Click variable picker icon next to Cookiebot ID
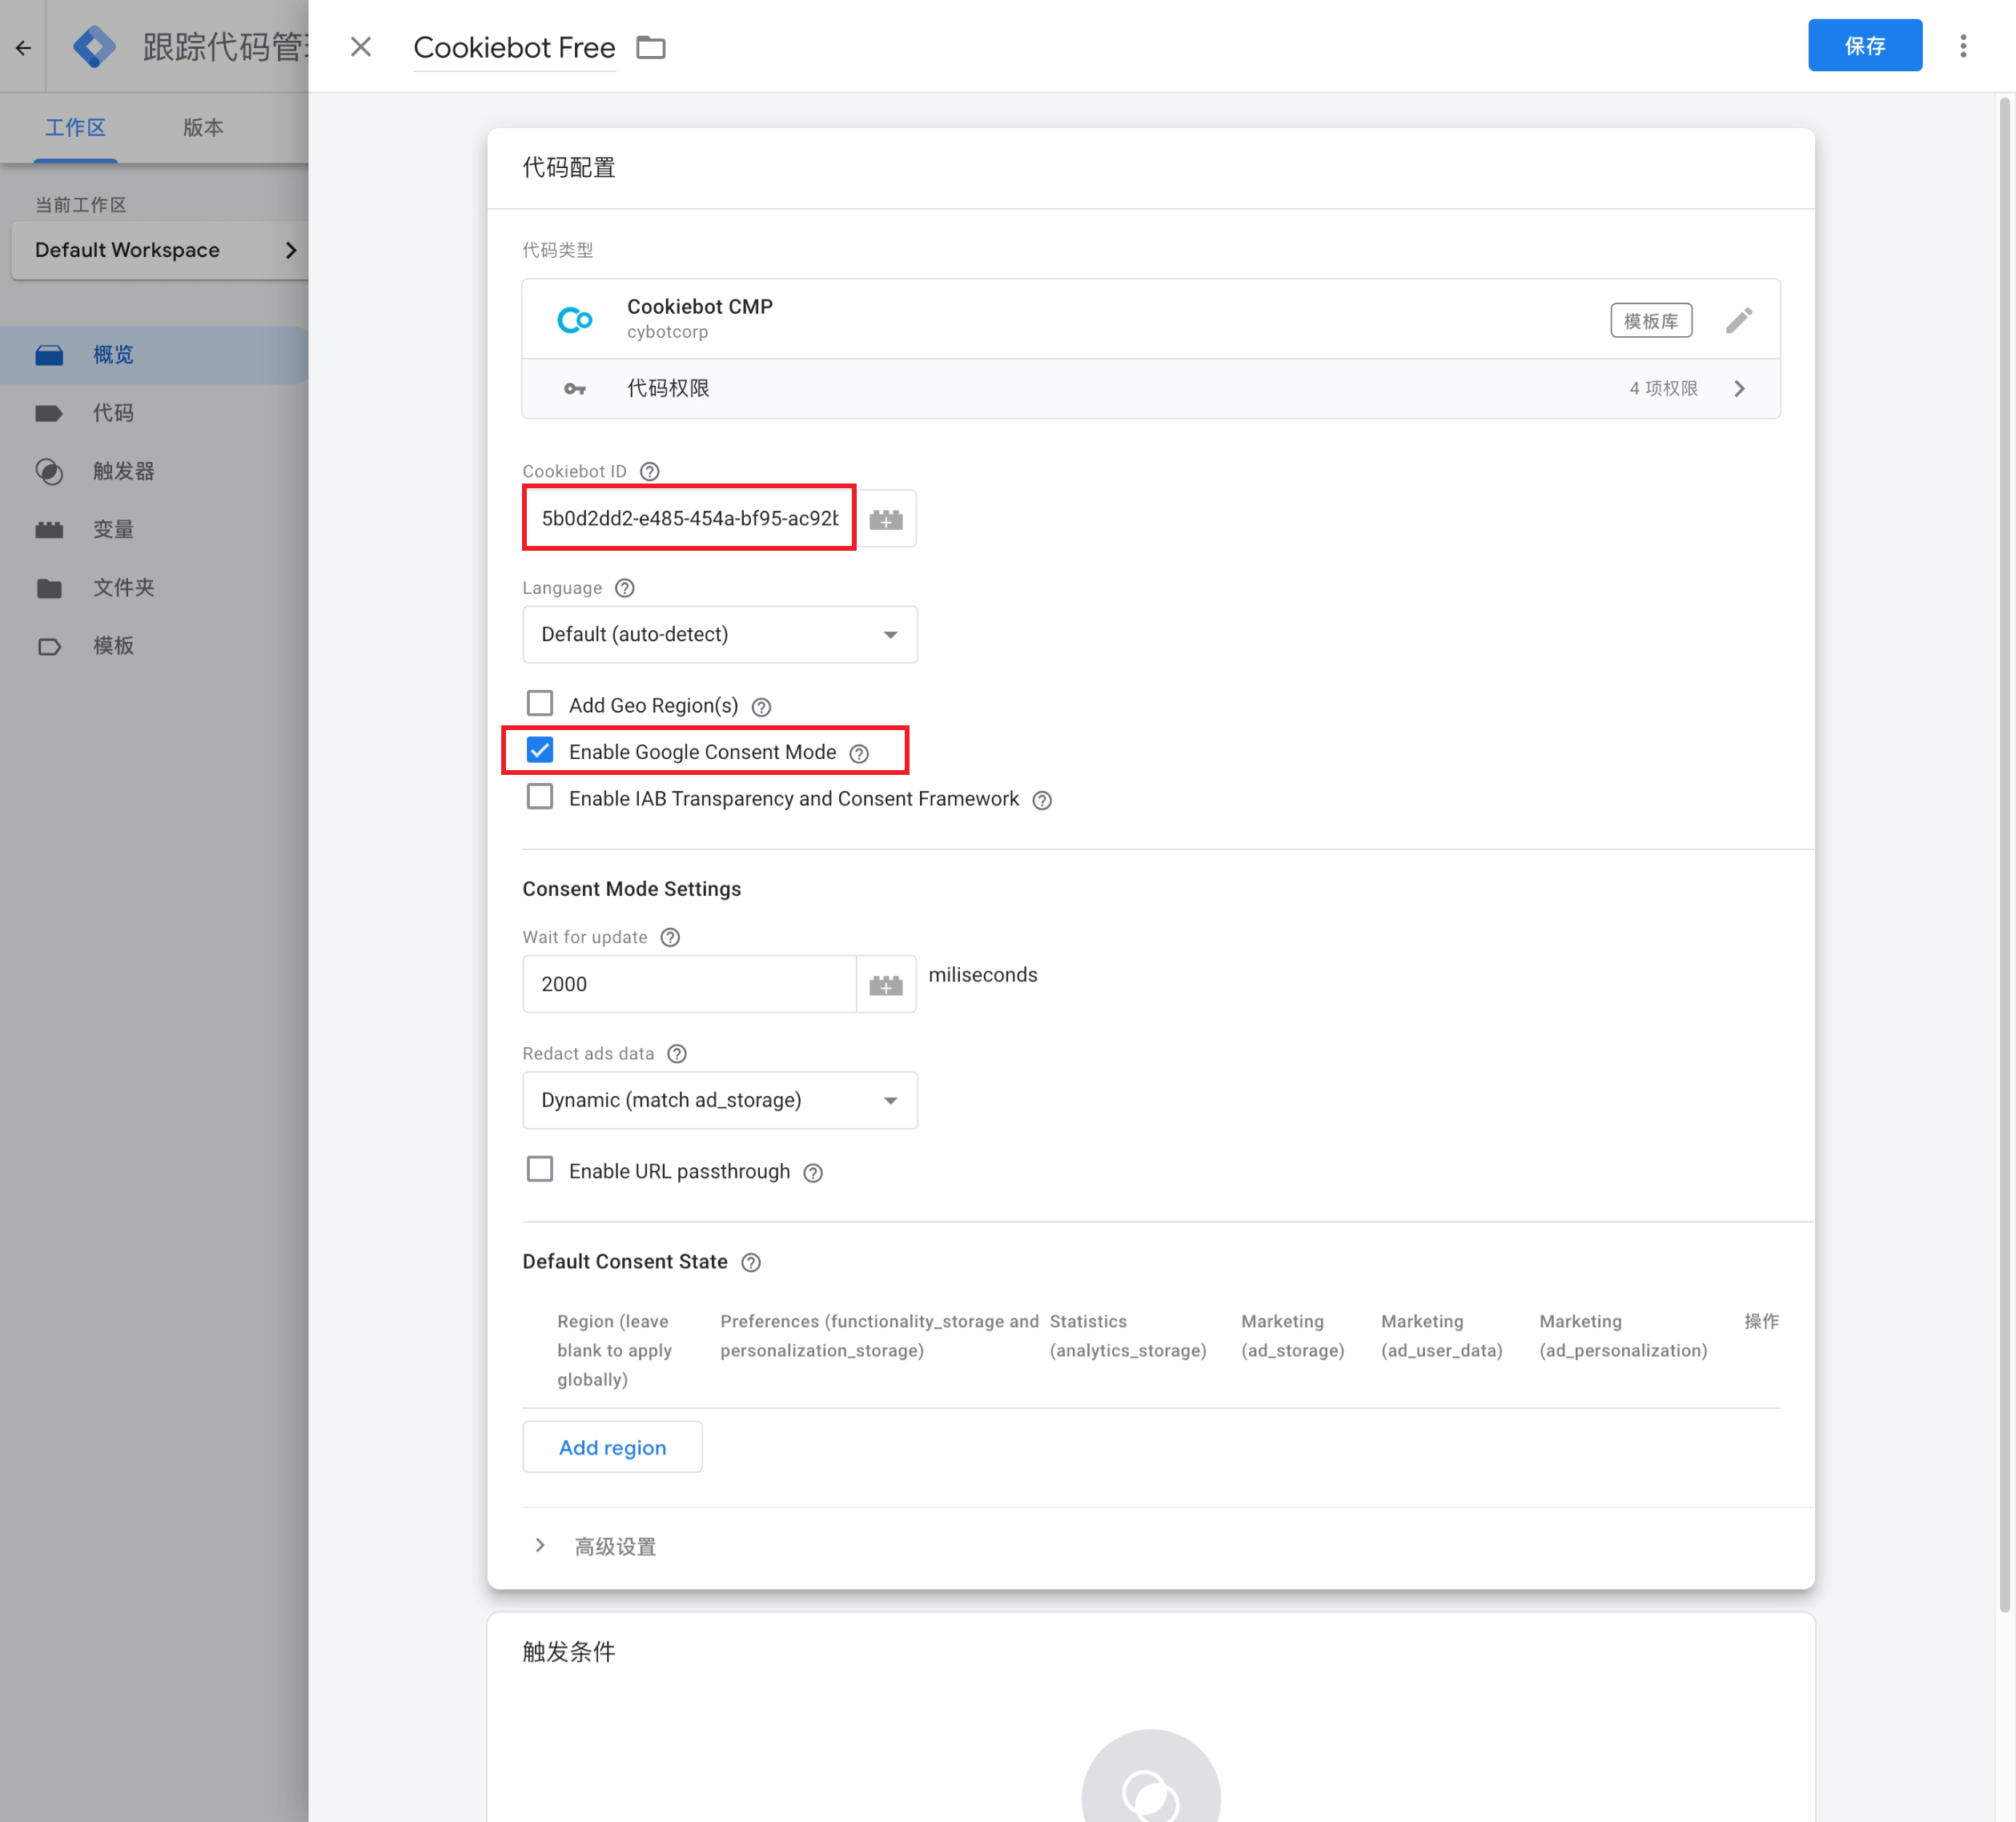 885,518
